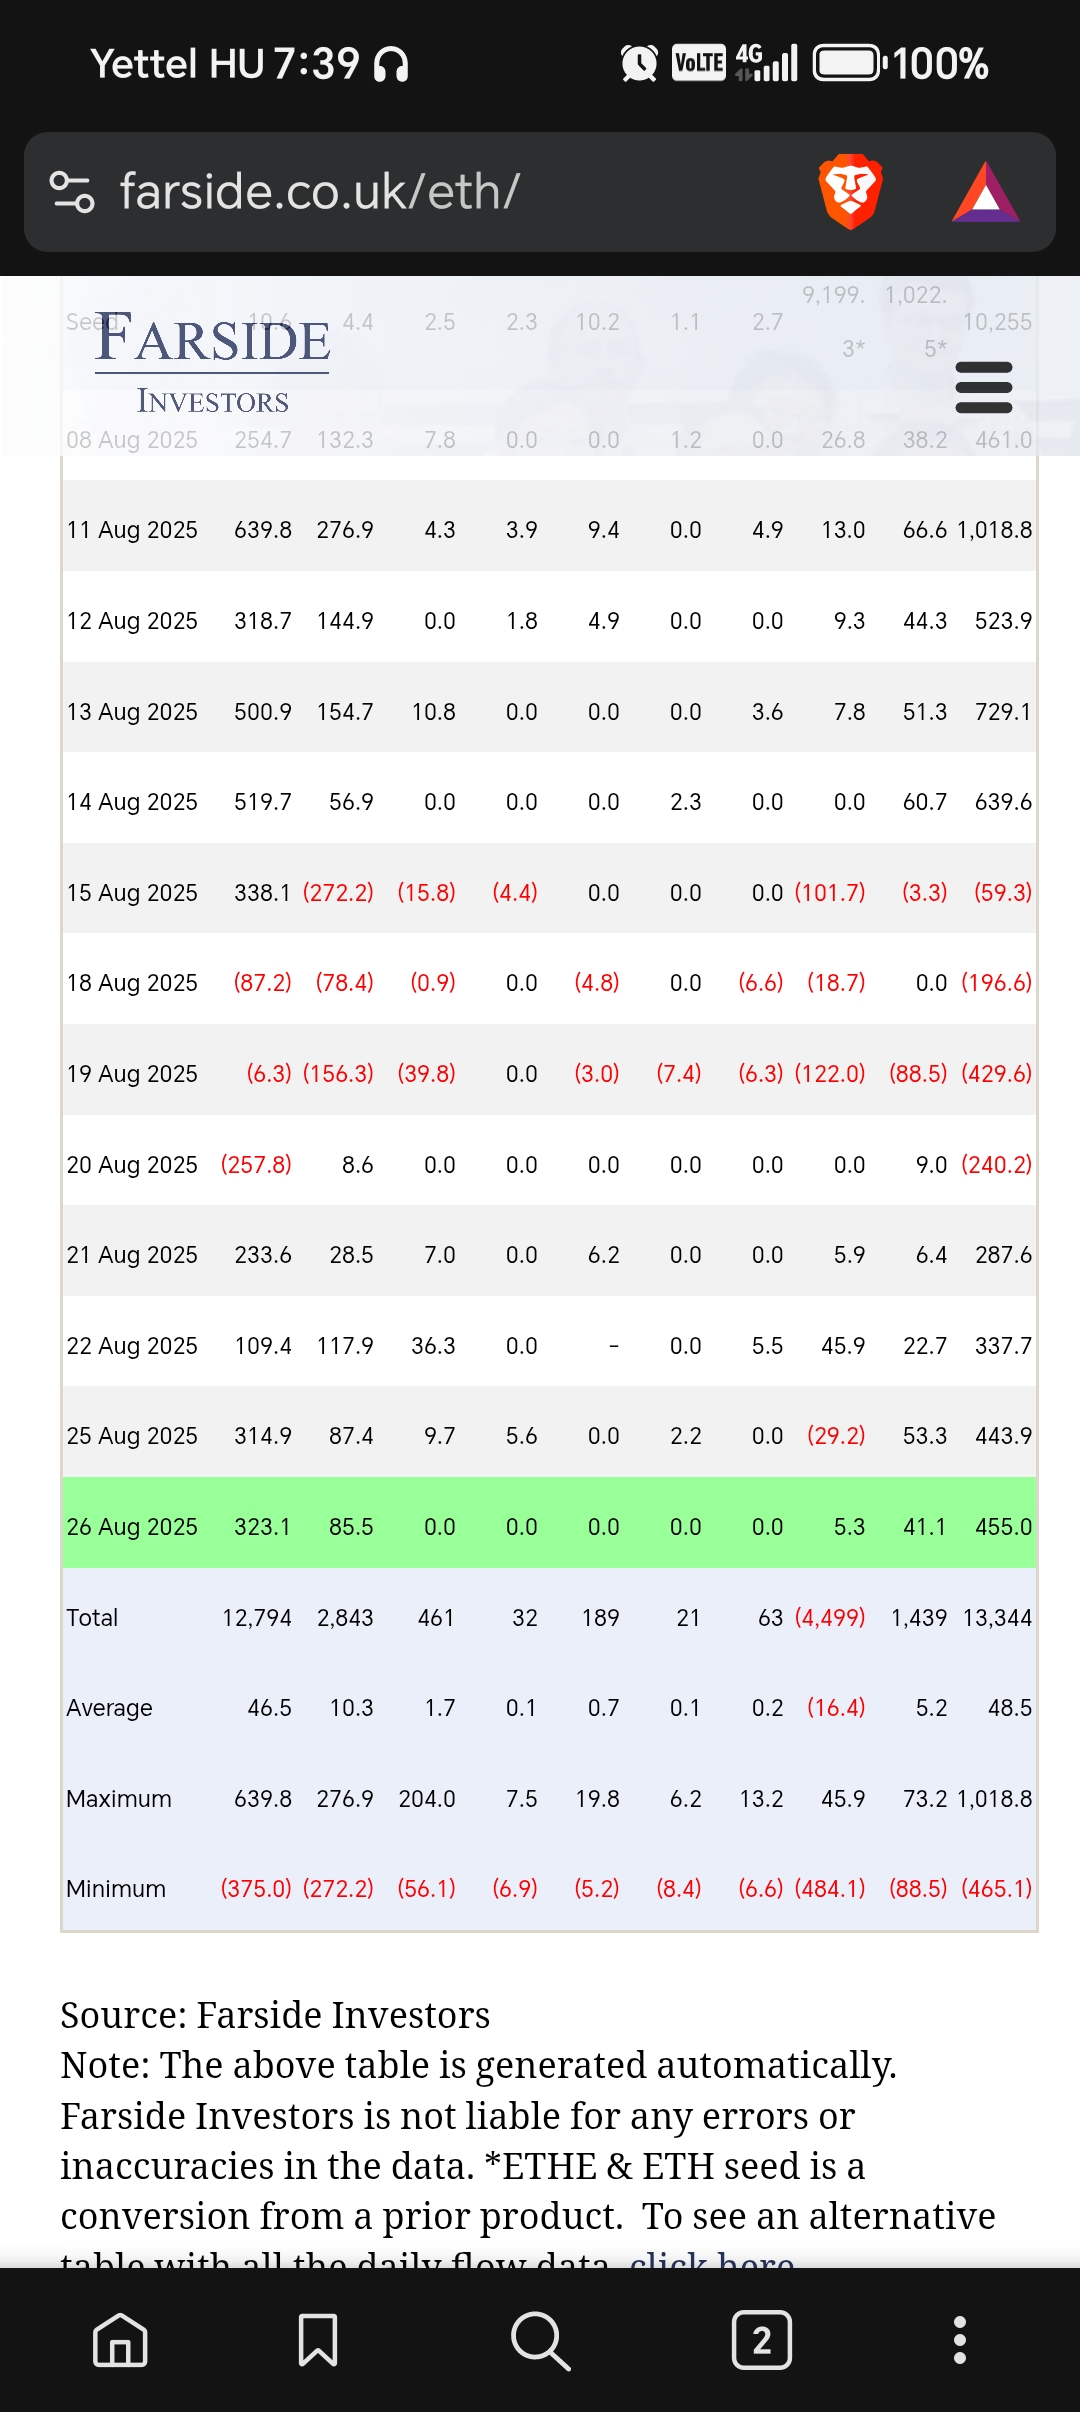Select the 14 Aug 2025 date cell
This screenshot has height=2412, width=1080.
click(132, 802)
